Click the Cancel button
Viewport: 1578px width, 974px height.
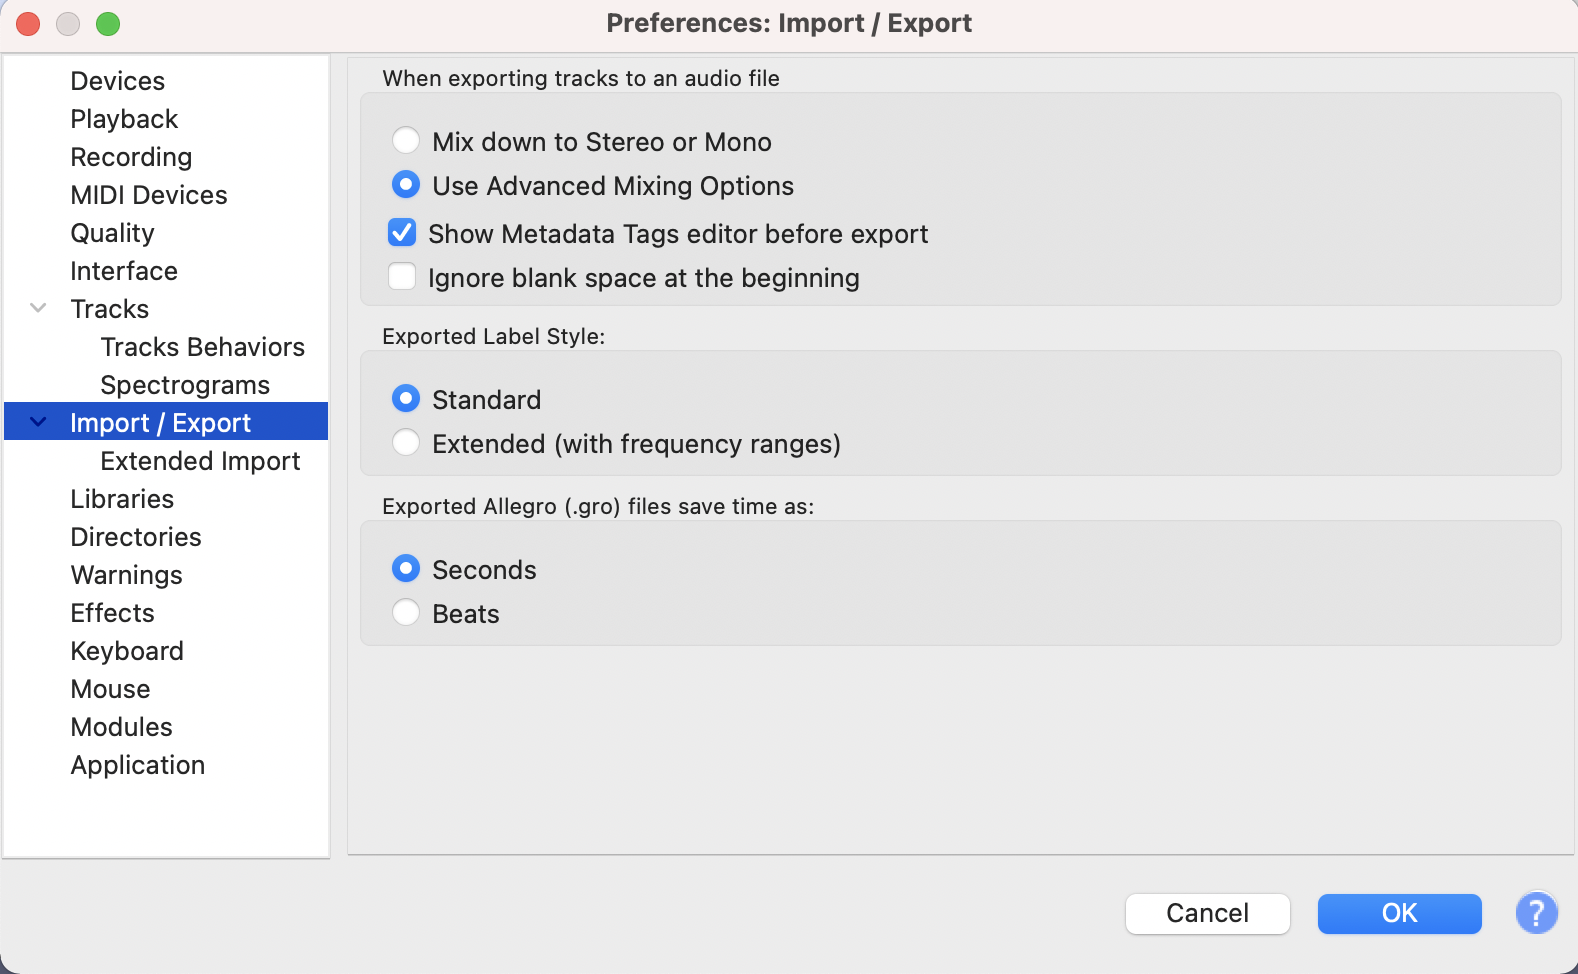(1207, 913)
